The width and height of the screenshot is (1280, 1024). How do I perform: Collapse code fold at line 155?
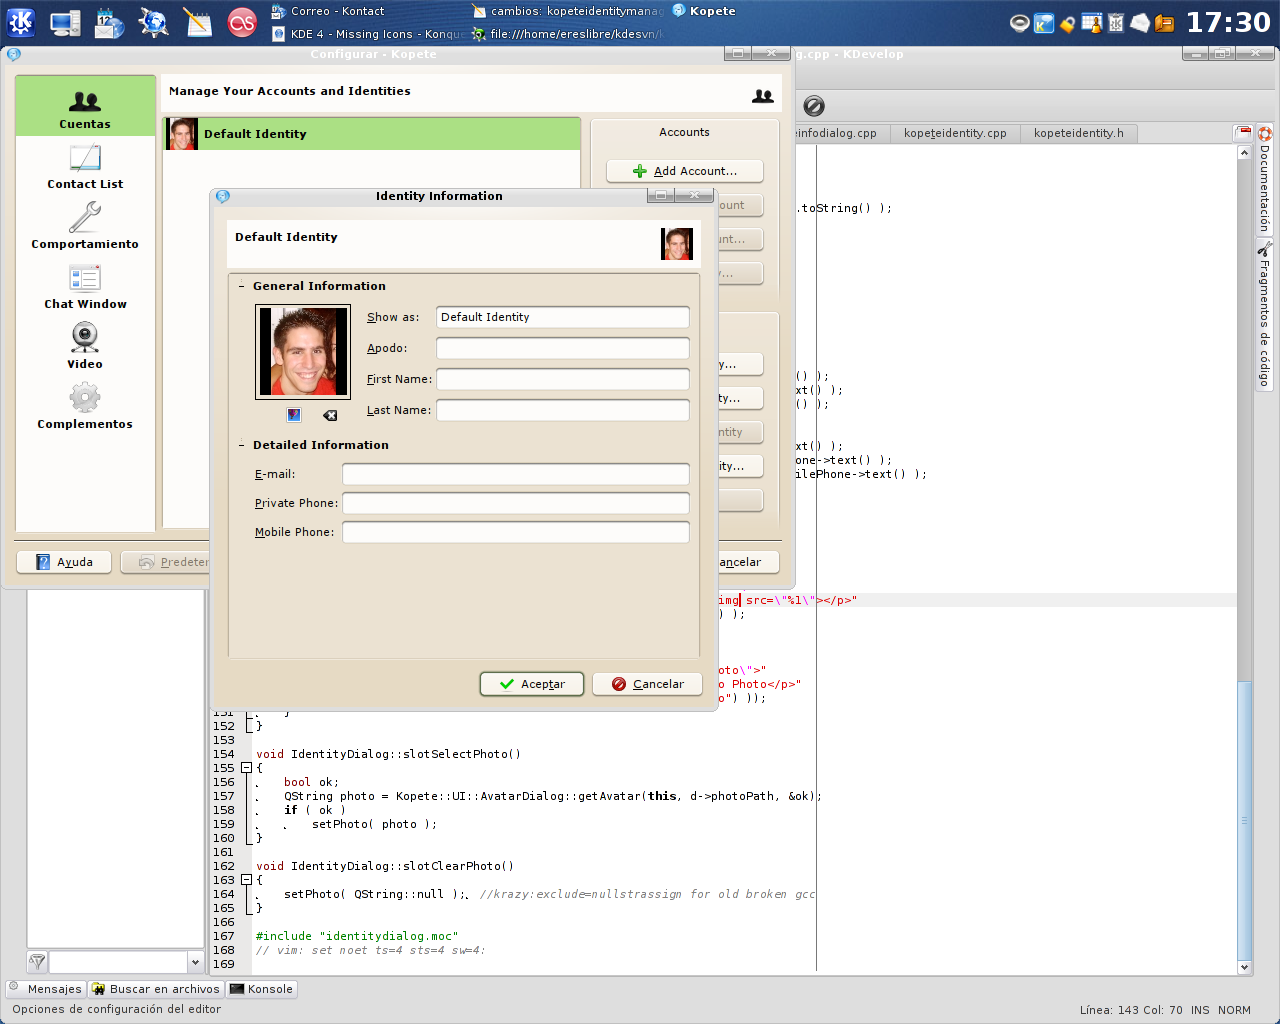click(x=246, y=768)
